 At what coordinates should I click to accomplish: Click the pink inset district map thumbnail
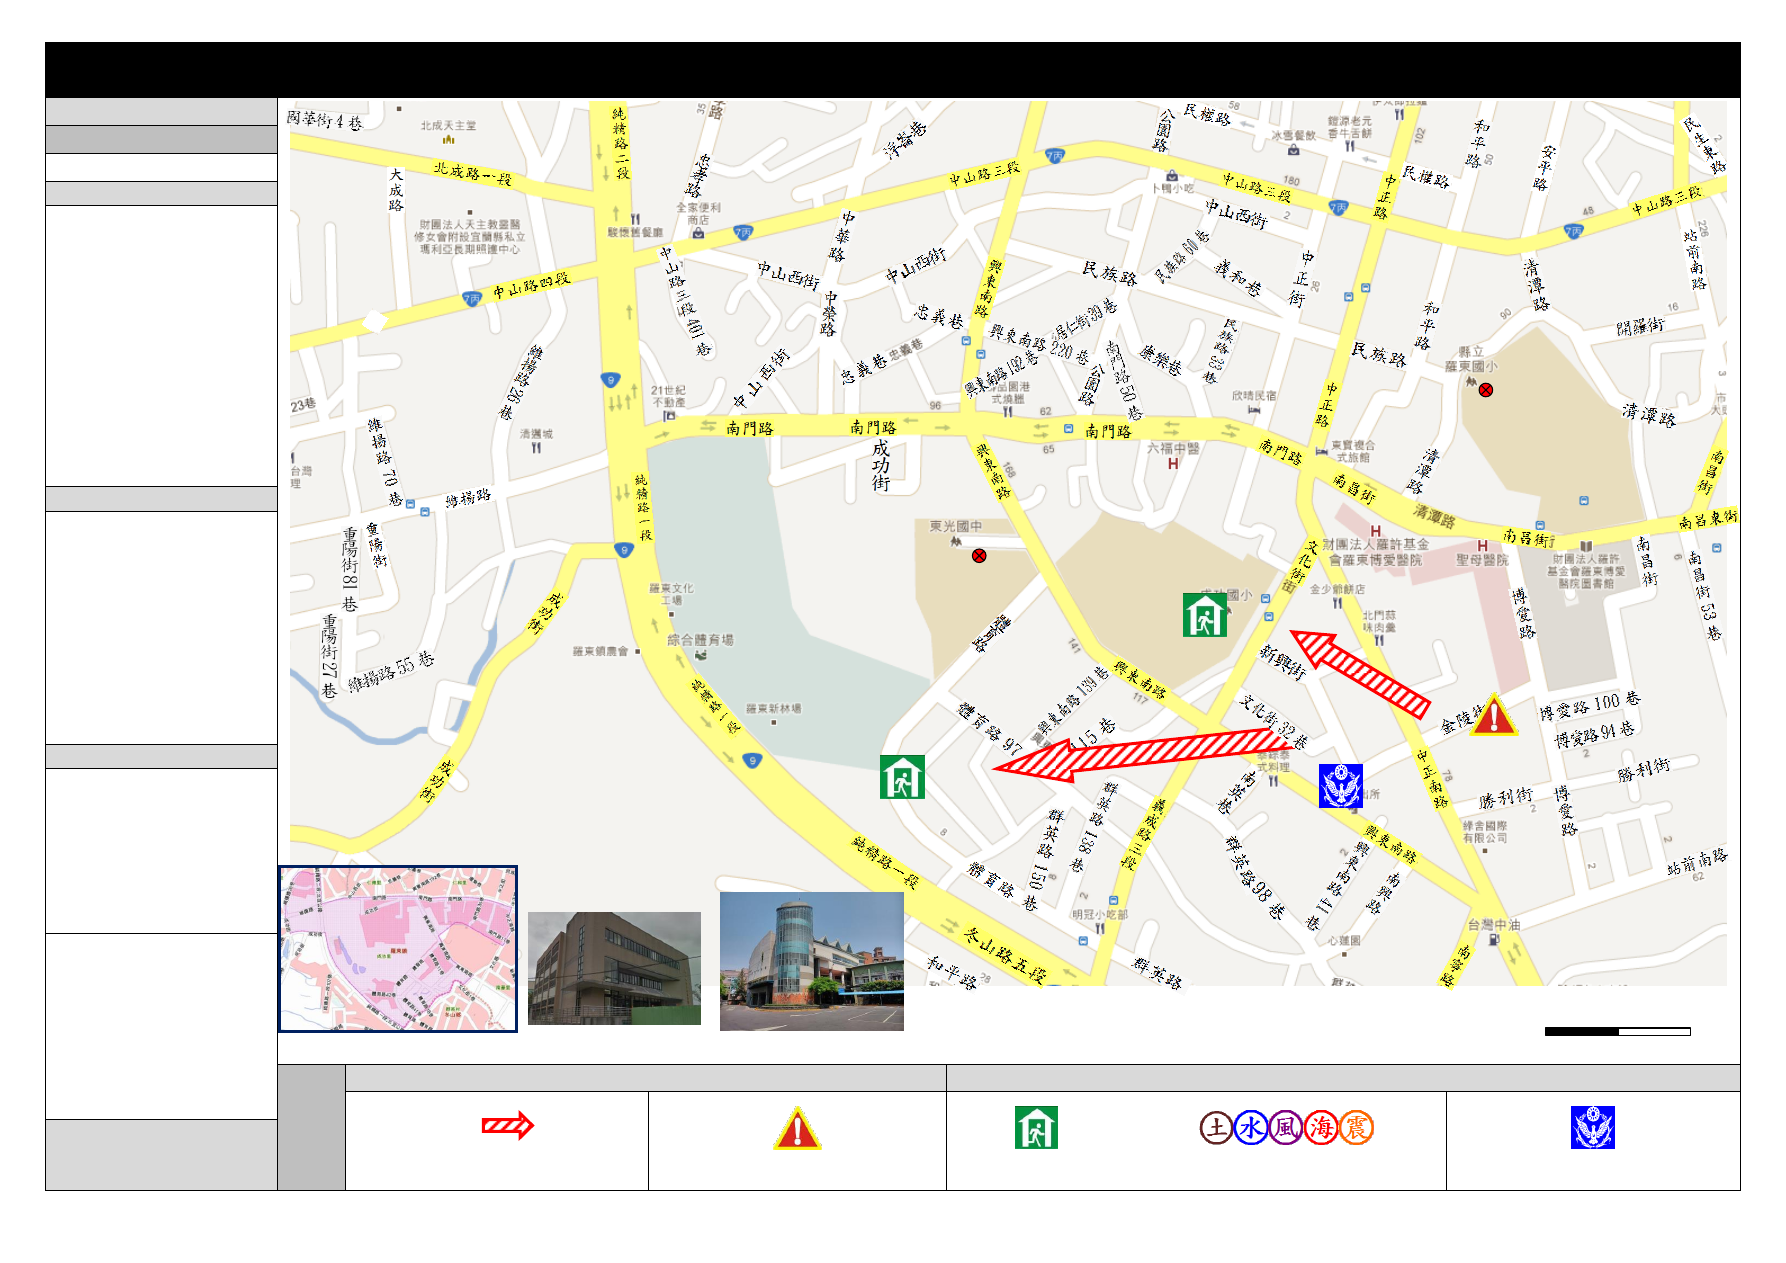[x=398, y=949]
